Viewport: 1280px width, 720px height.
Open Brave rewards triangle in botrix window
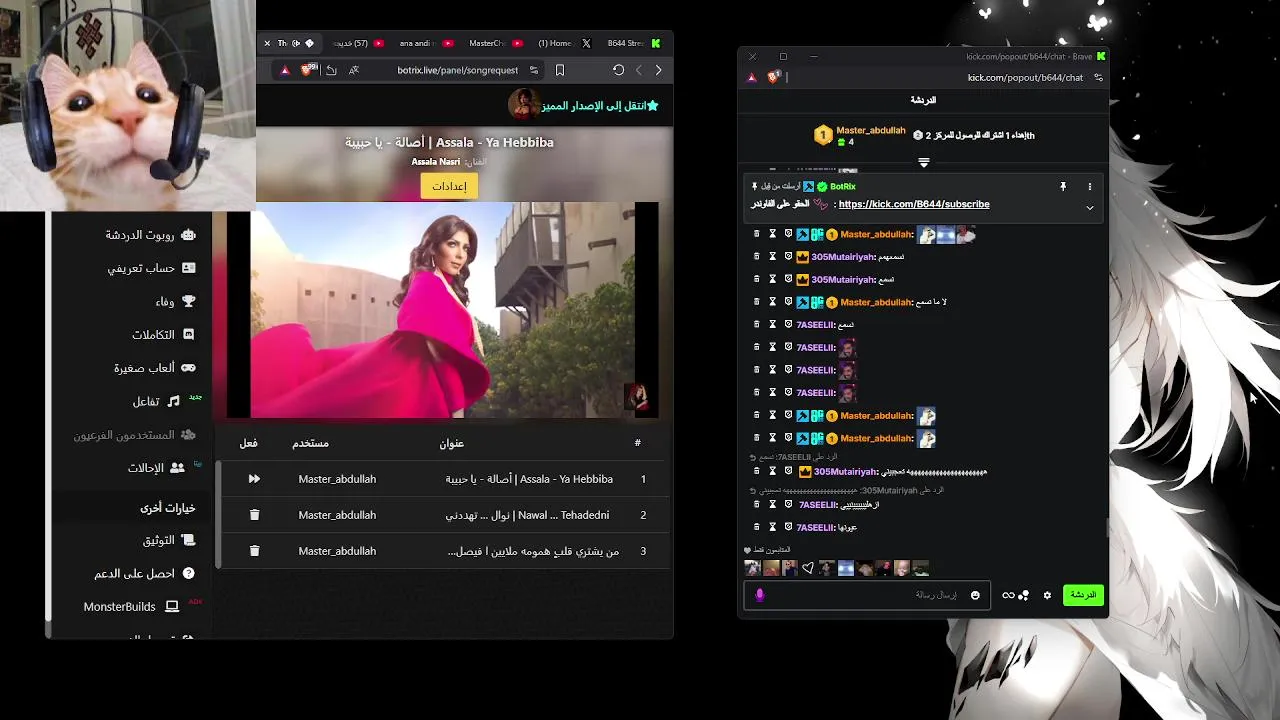pyautogui.click(x=285, y=70)
